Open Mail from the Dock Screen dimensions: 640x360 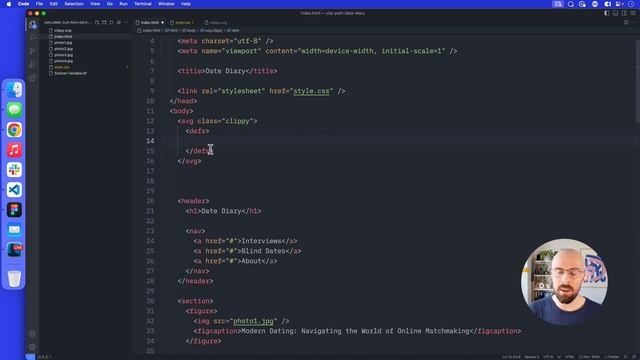tap(14, 229)
